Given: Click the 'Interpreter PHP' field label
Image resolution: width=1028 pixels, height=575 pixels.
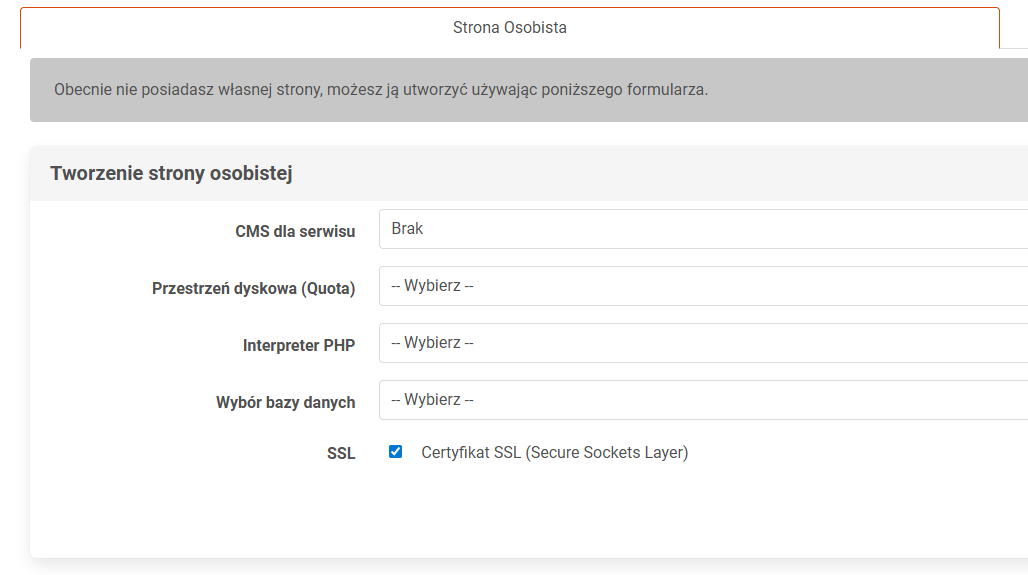Looking at the screenshot, I should pos(298,345).
